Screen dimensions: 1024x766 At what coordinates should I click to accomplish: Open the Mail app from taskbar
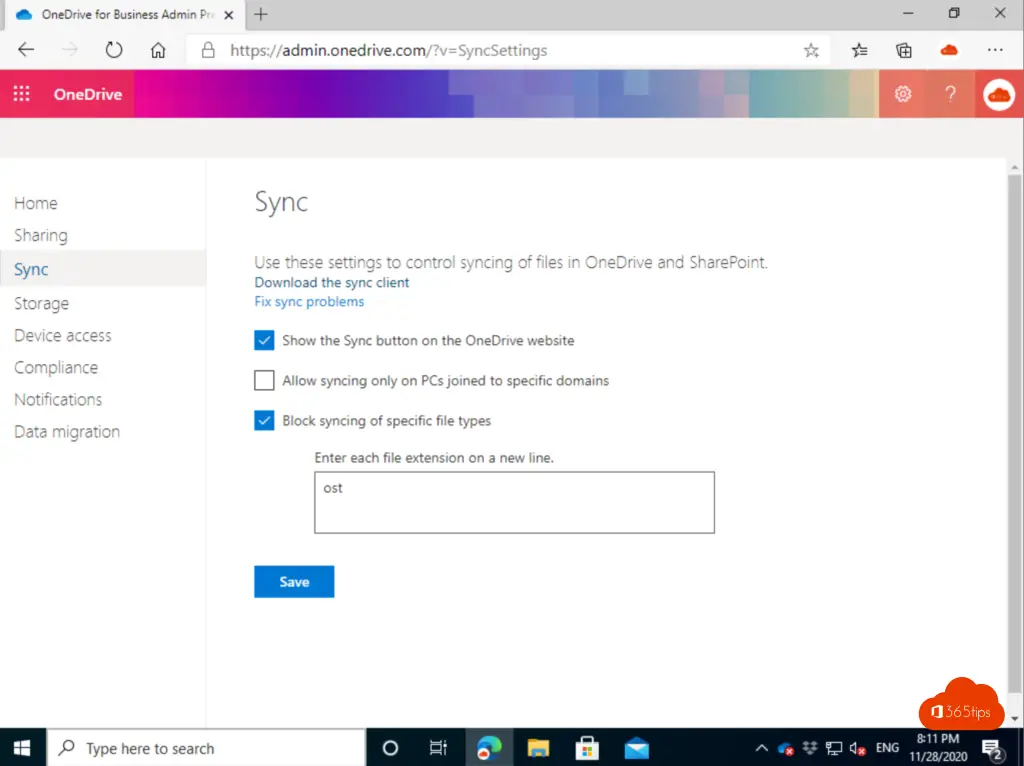pyautogui.click(x=636, y=748)
